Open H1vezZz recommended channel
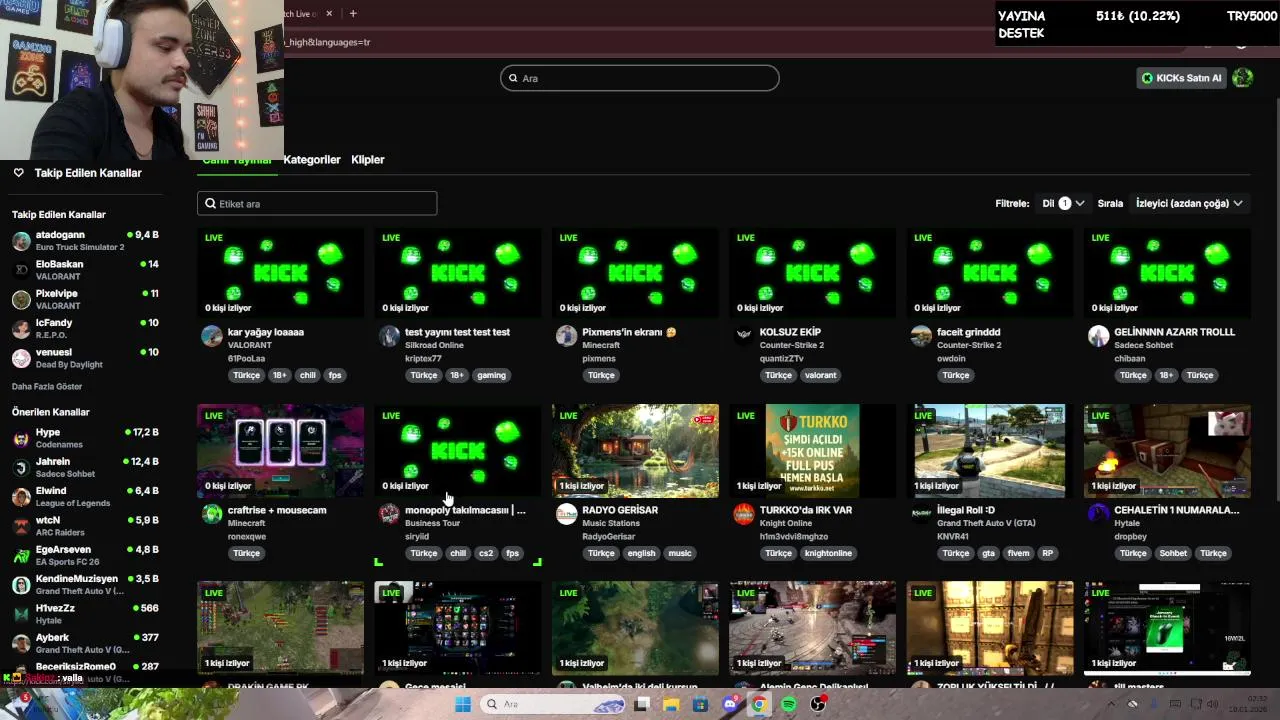1280x720 pixels. [x=85, y=613]
